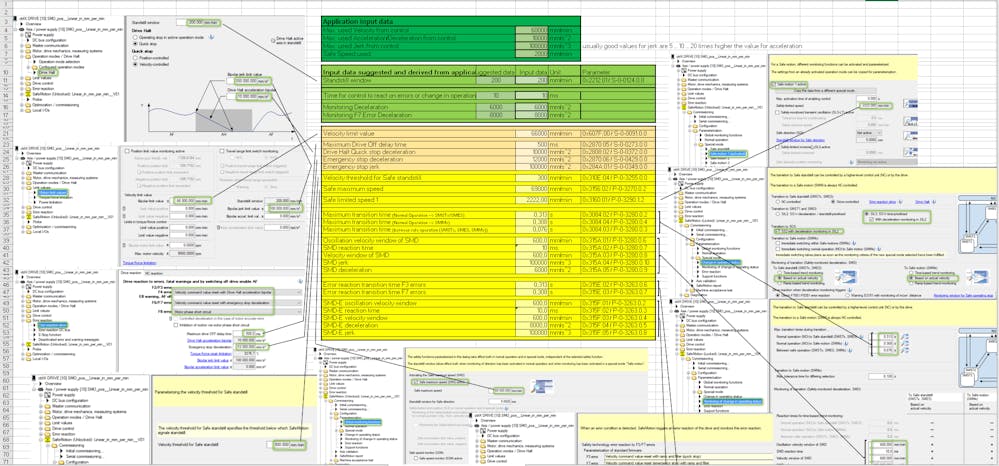
Task: Collapse the Special mode folder above Safe motion 1 (activated)
Action: click(695, 145)
